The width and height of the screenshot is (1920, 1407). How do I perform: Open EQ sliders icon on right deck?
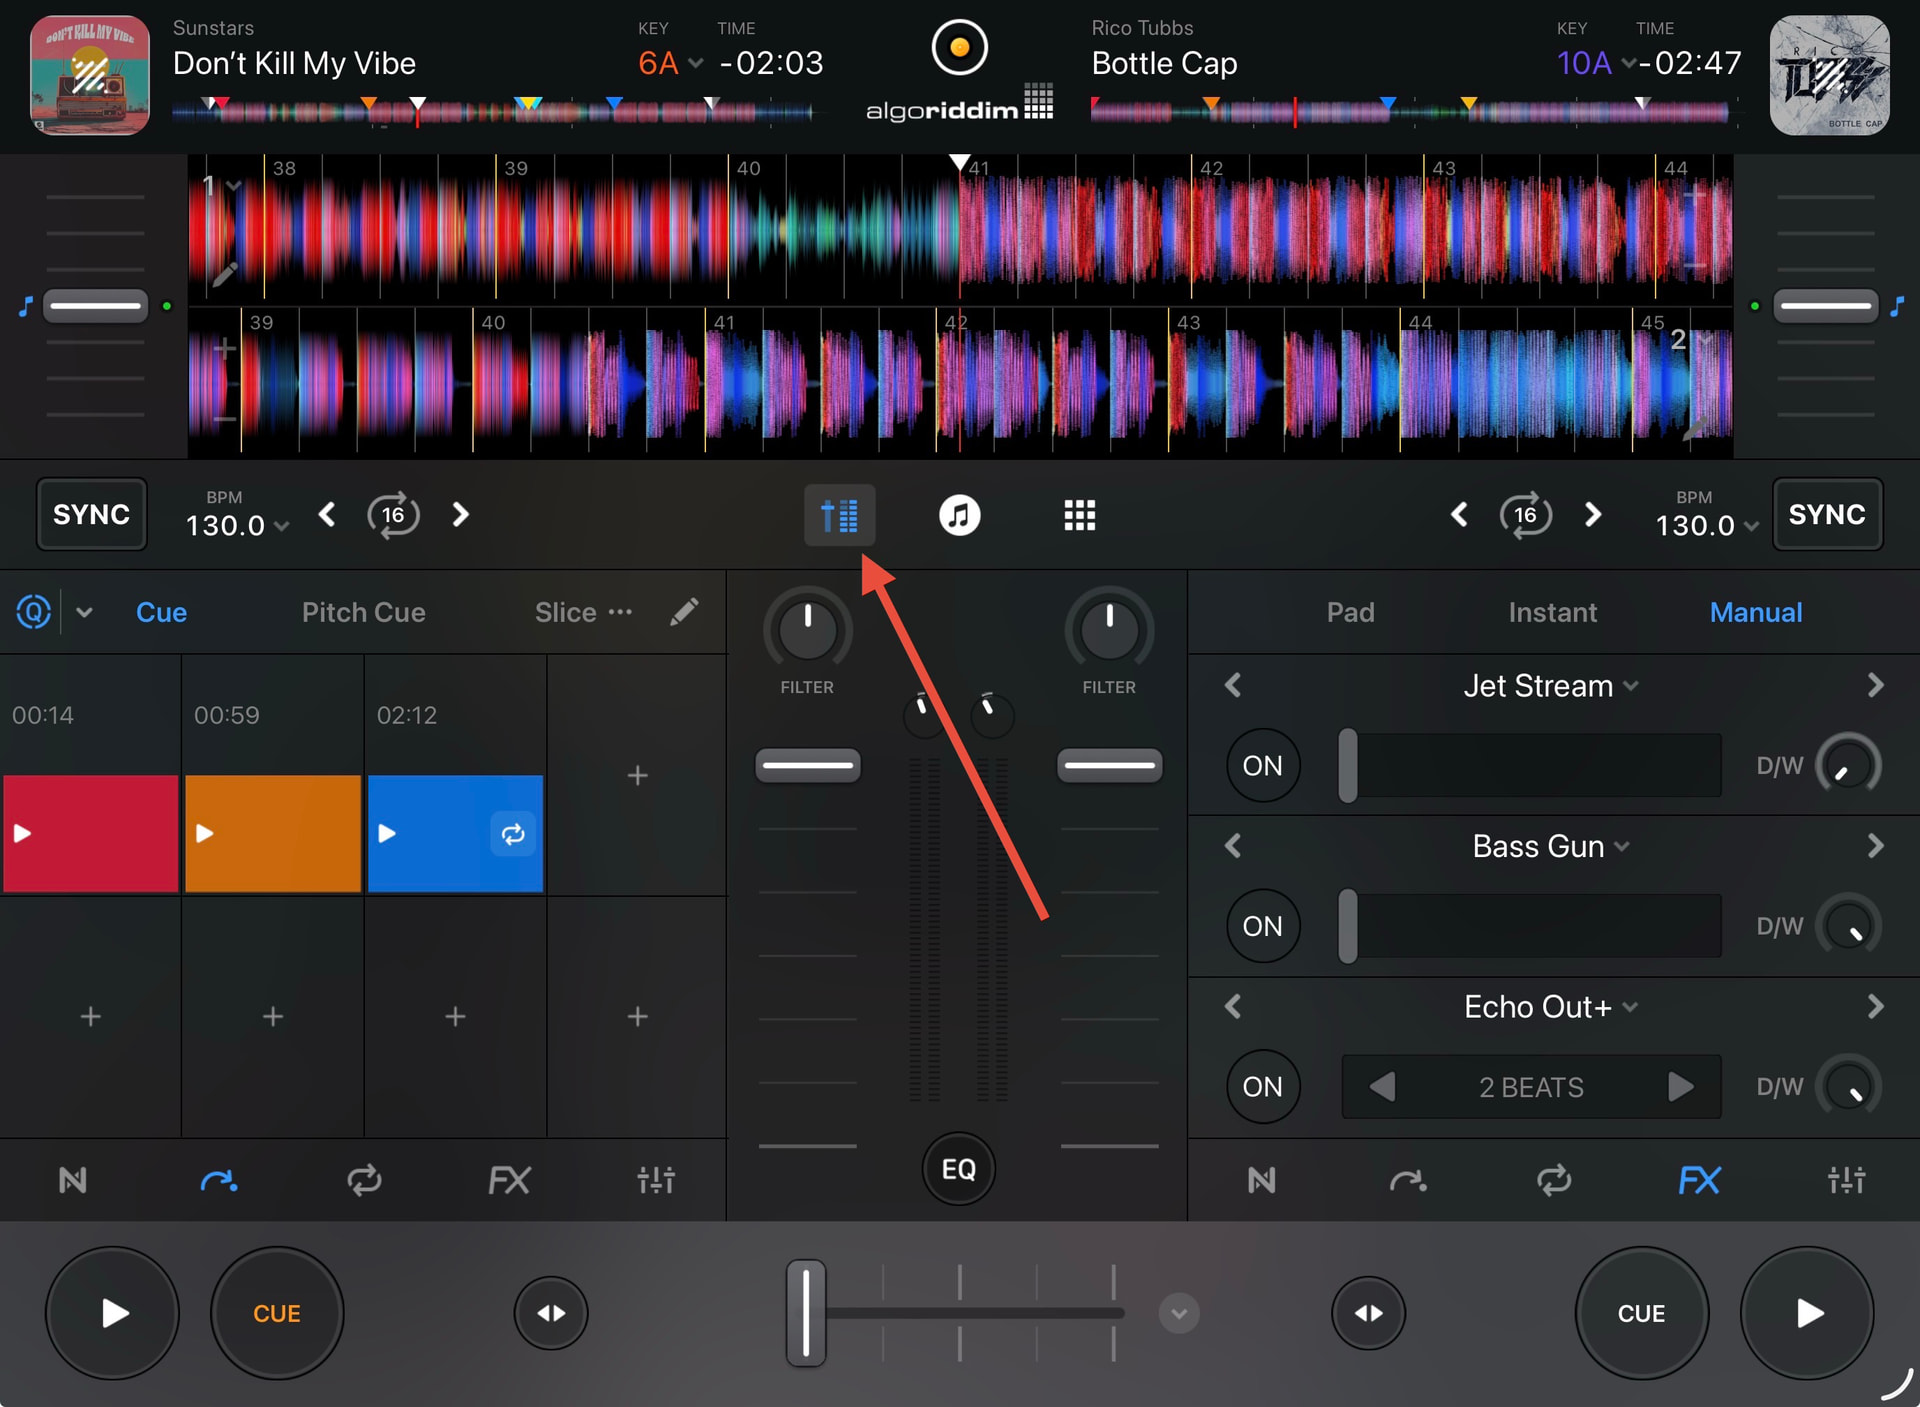click(x=1846, y=1180)
